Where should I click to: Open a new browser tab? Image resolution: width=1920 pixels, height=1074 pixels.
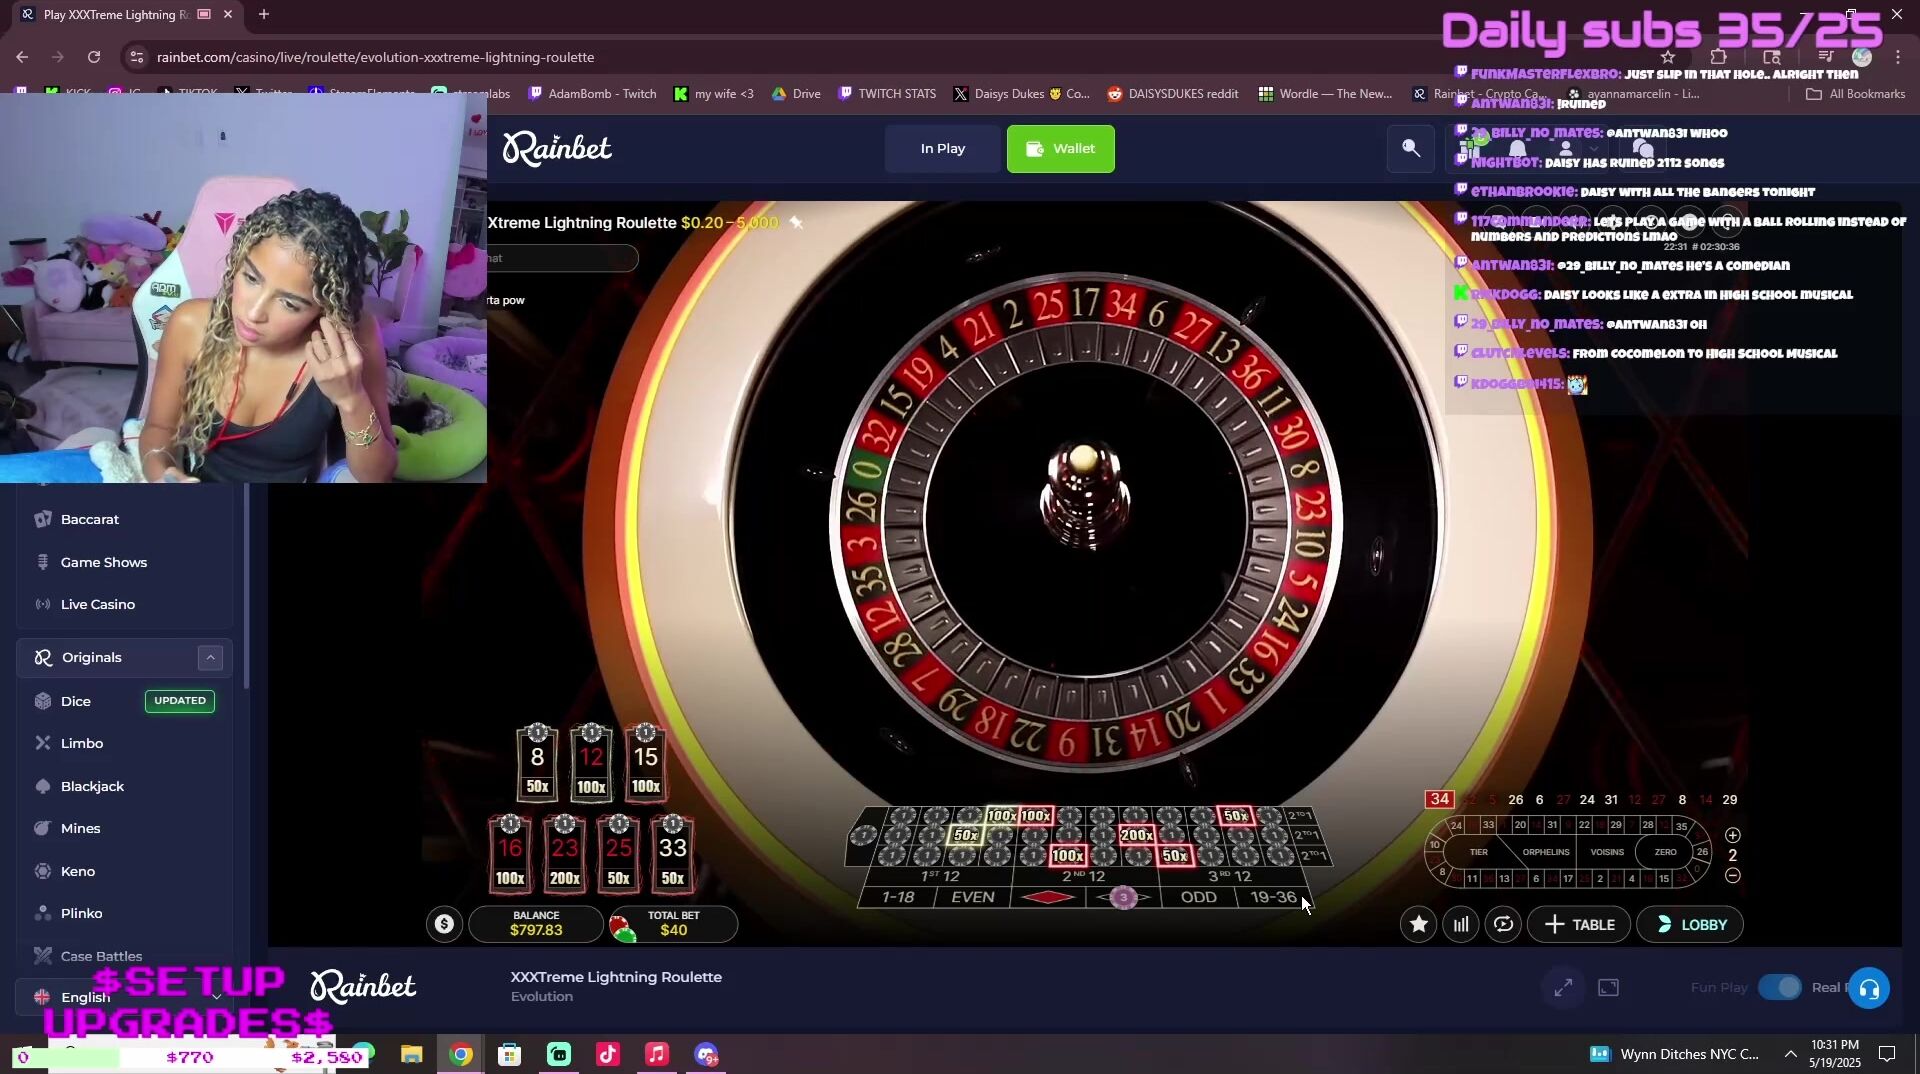[264, 14]
